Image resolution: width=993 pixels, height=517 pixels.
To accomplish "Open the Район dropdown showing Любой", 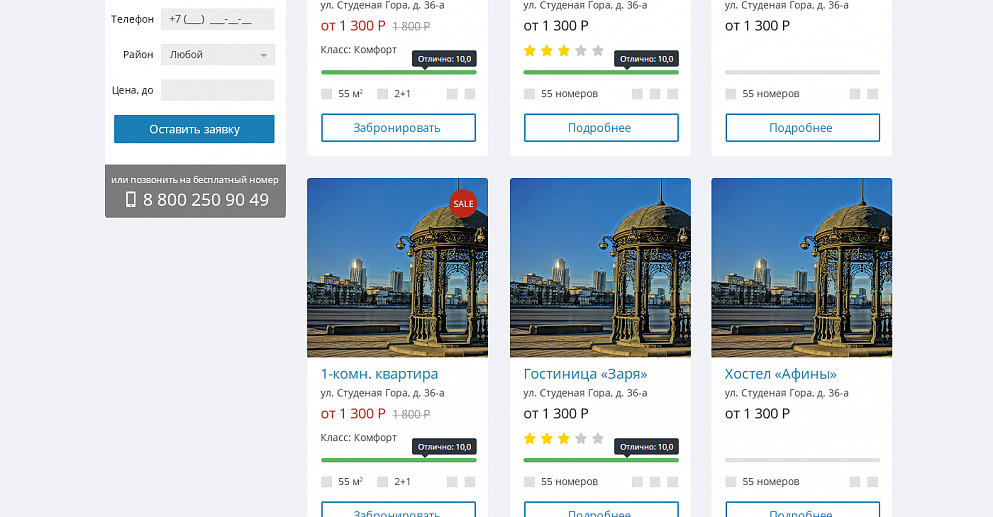I will tap(218, 55).
